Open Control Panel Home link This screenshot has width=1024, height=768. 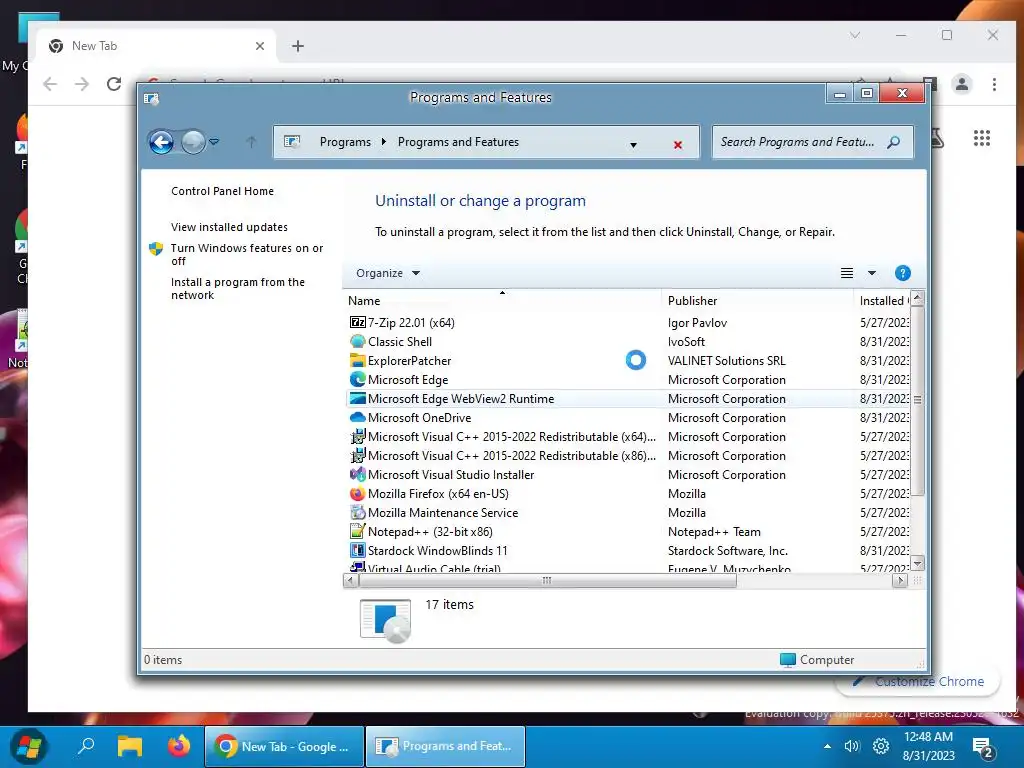(x=222, y=191)
